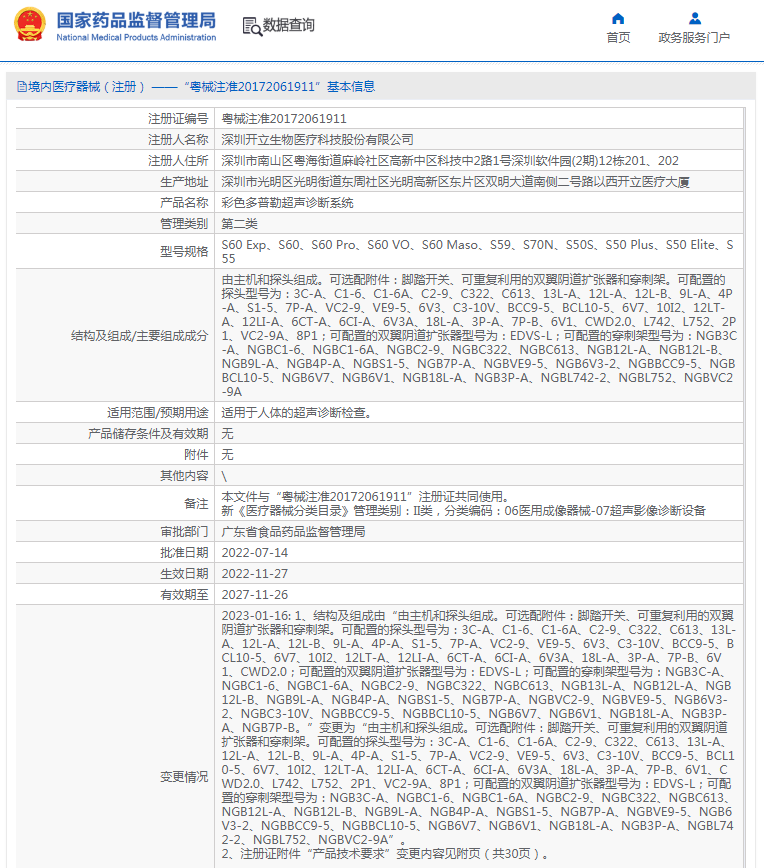Select the 注册人住所 label cell

pos(115,161)
